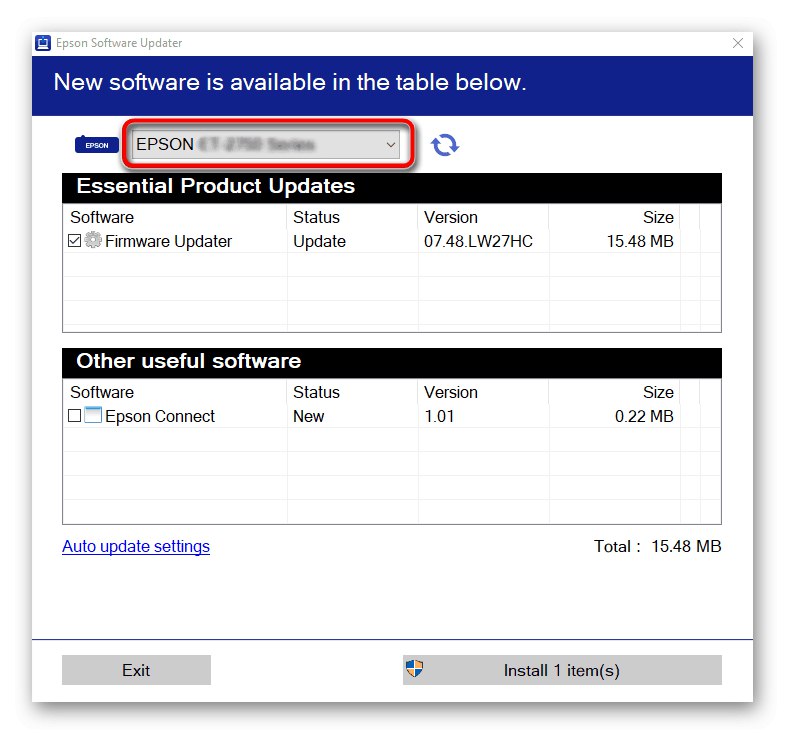Click the blue EPSON printer logo icon
Screen dimensions: 785x734
[x=97, y=145]
